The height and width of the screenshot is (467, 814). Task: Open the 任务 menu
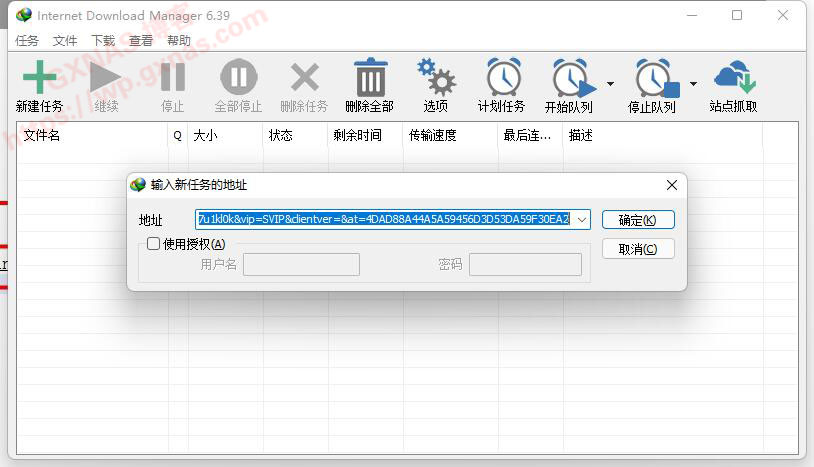[27, 41]
